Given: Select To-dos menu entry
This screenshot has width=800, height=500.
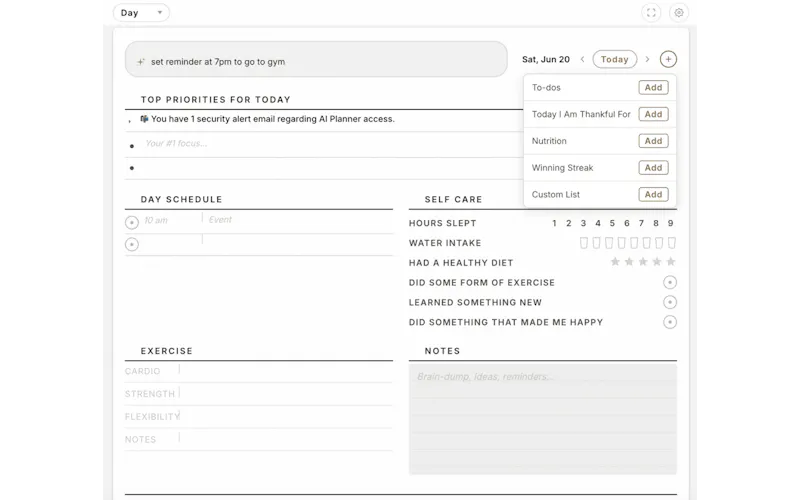Looking at the screenshot, I should pyautogui.click(x=546, y=87).
